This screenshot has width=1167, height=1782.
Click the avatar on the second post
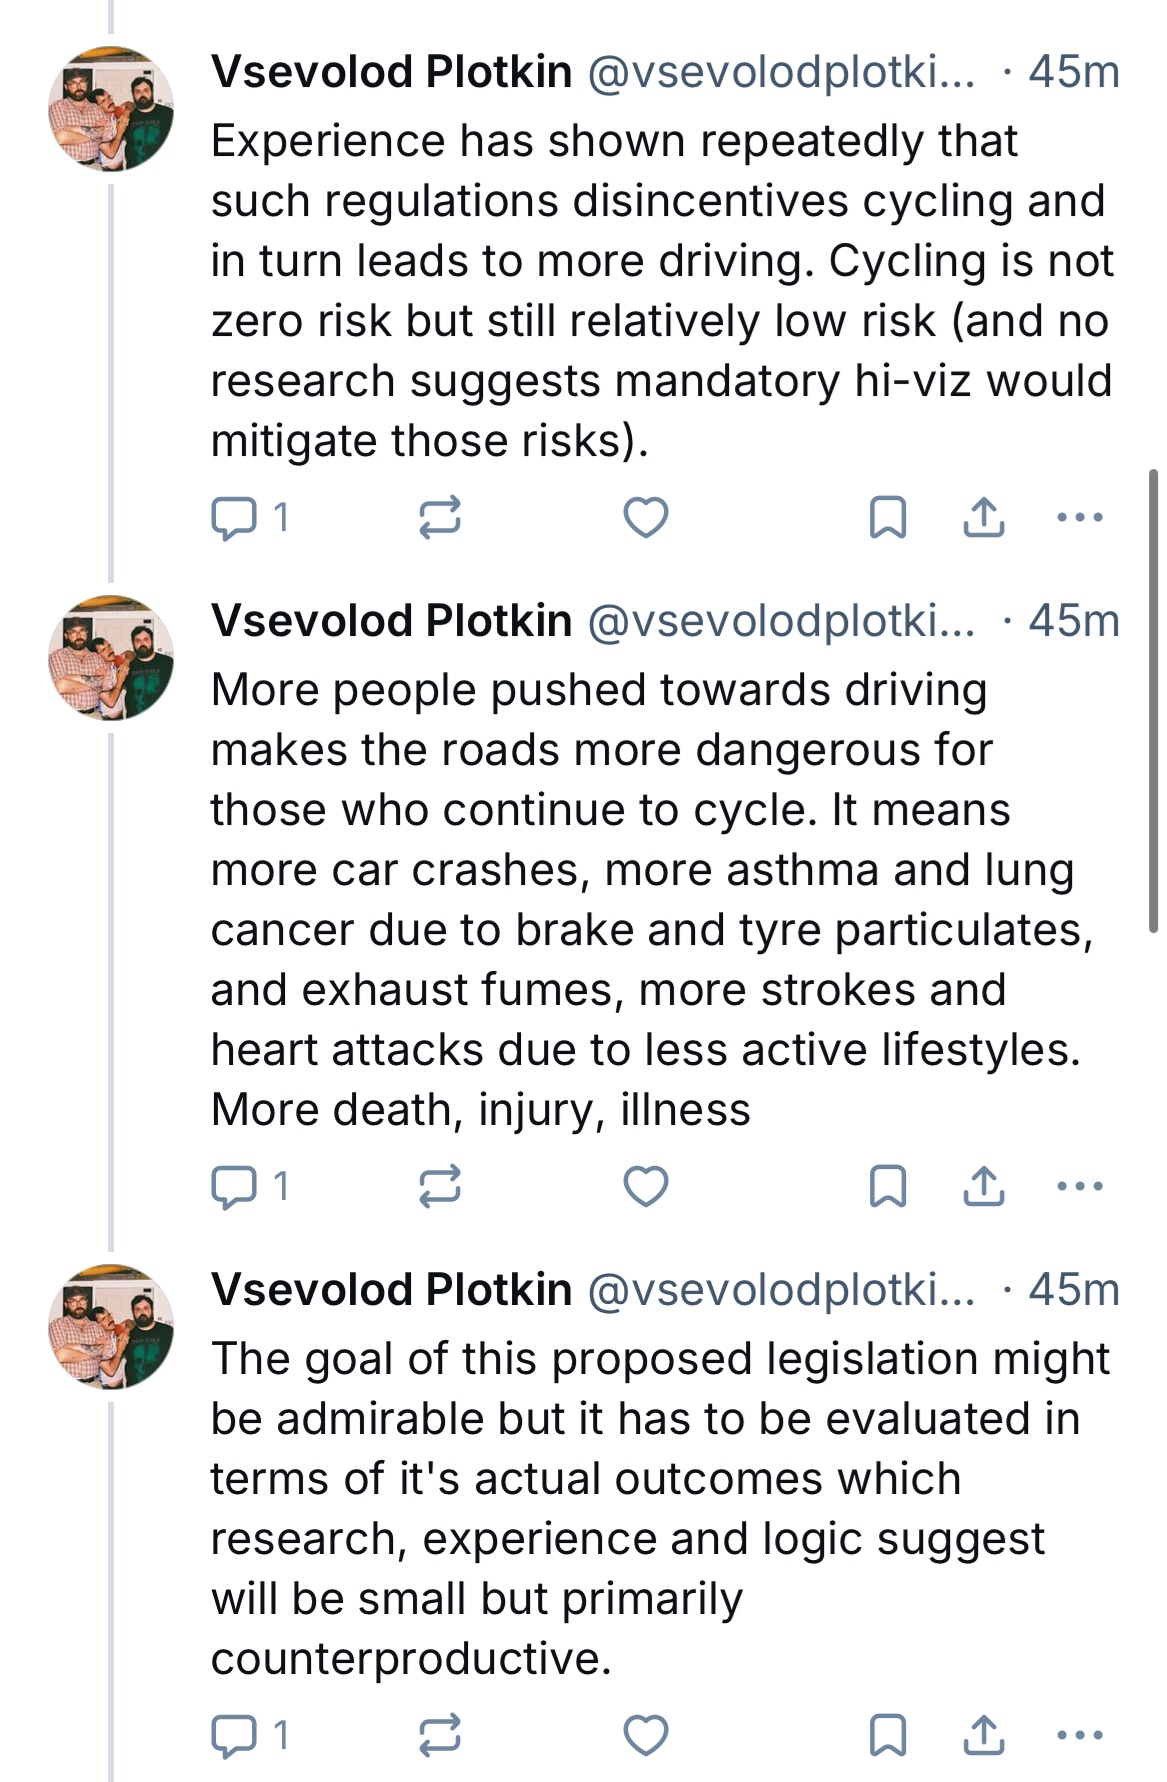pos(111,658)
